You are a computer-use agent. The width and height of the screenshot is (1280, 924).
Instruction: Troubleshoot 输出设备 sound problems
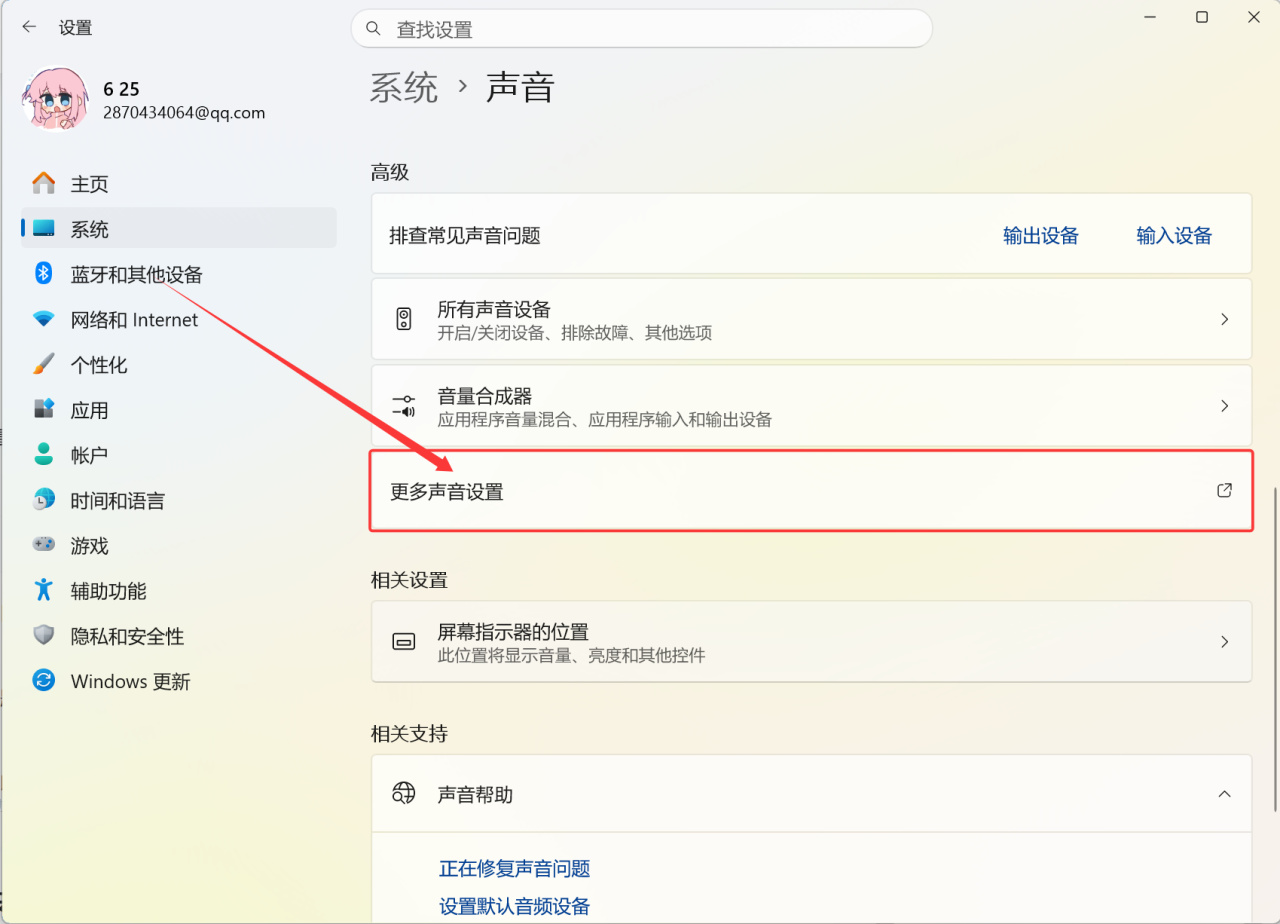(1041, 236)
